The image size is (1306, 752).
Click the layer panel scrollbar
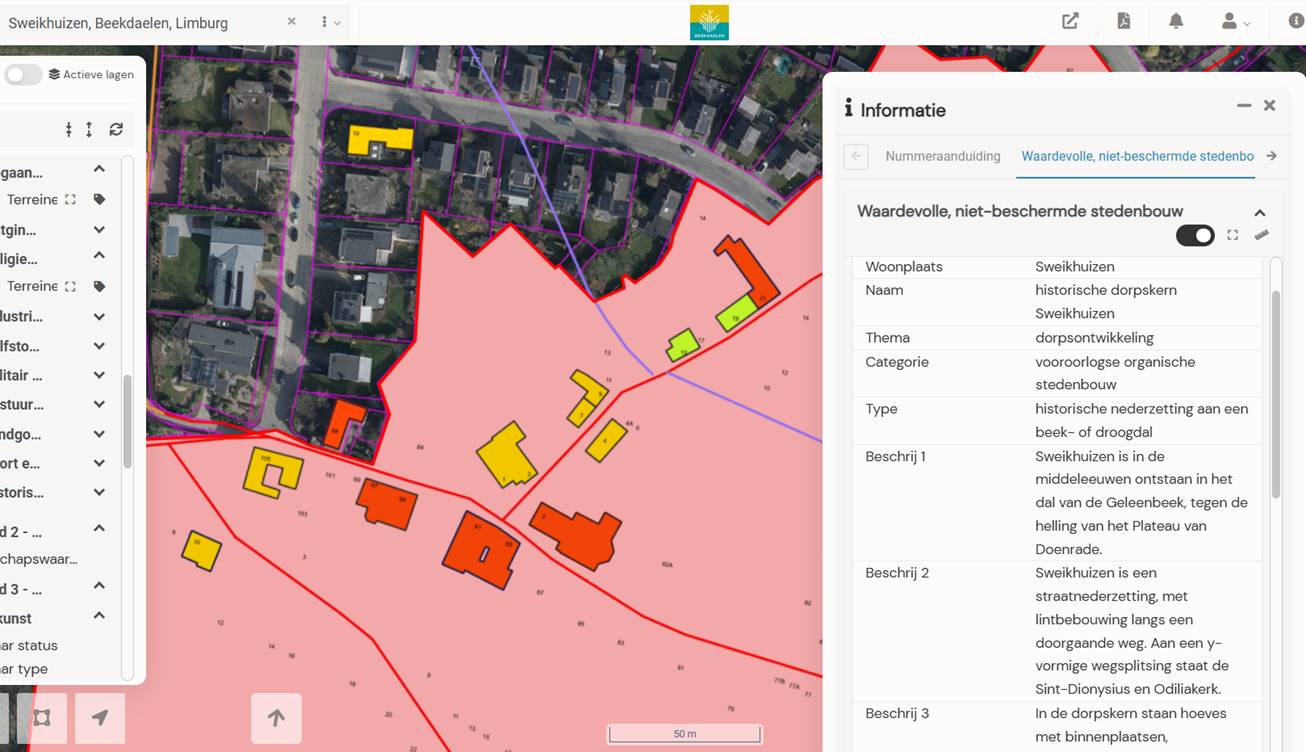coord(127,420)
